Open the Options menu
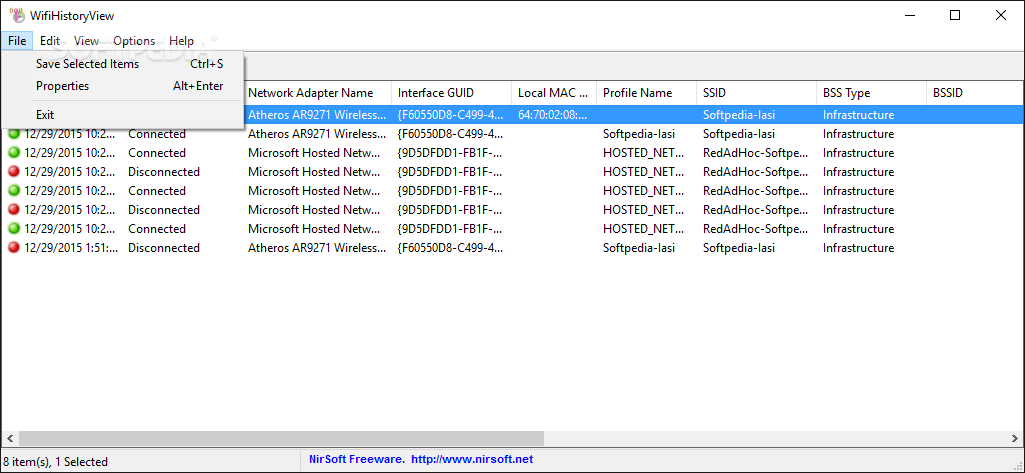This screenshot has height=473, width=1025. [134, 41]
